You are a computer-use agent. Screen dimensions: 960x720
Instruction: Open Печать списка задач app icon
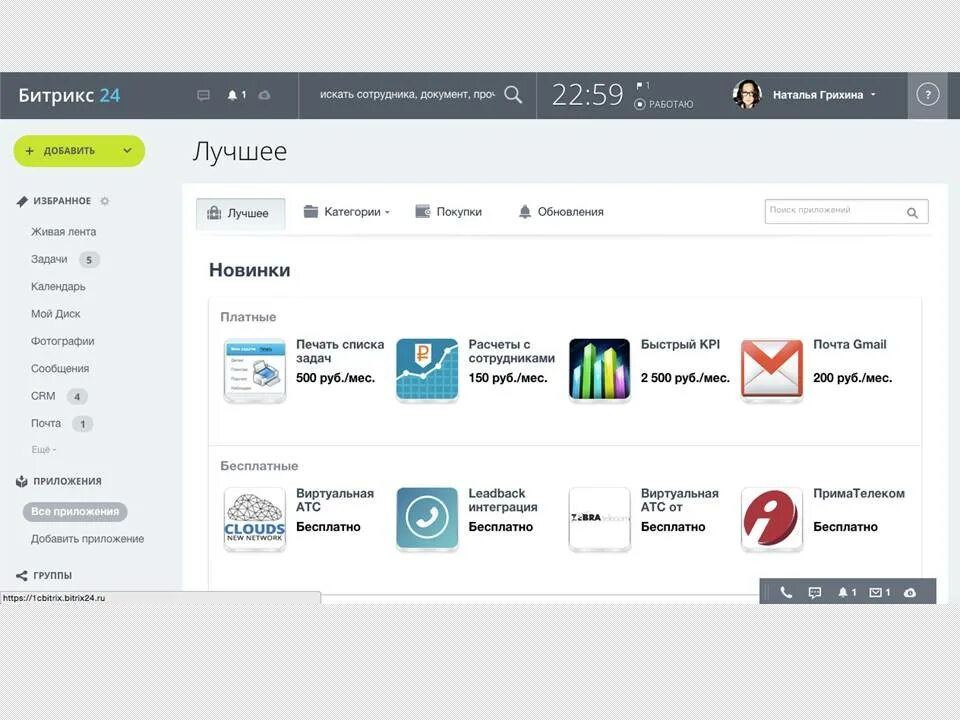click(255, 370)
